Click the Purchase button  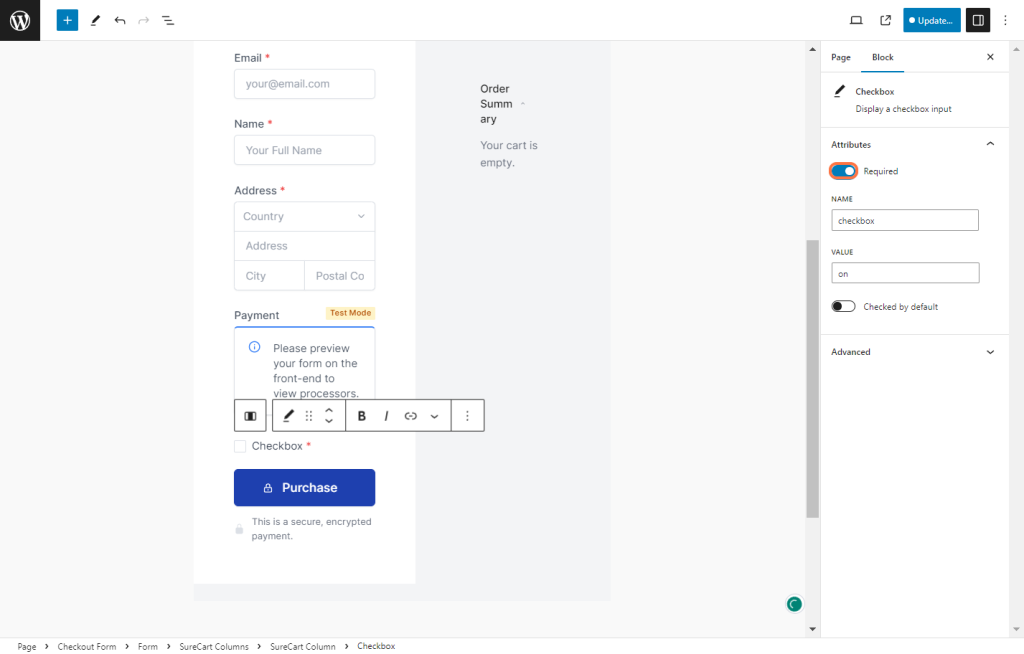coord(304,488)
